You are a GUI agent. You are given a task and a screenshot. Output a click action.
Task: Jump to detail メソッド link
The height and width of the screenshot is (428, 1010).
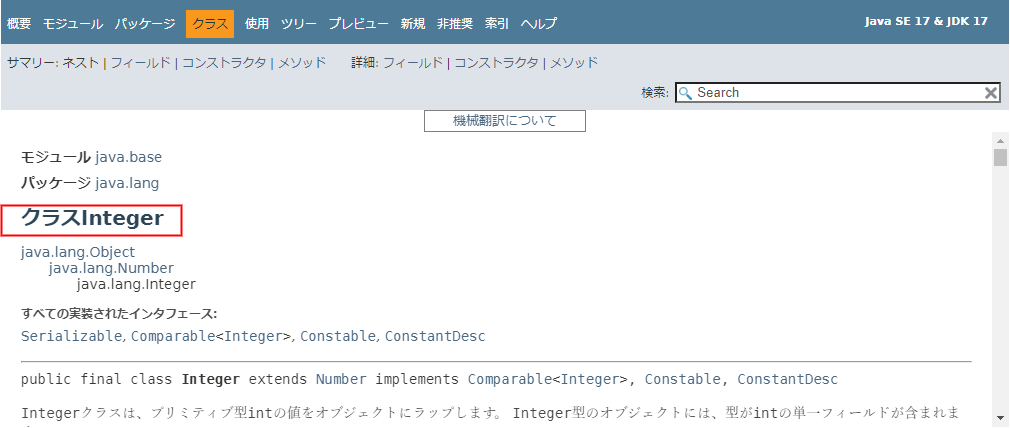pos(575,63)
